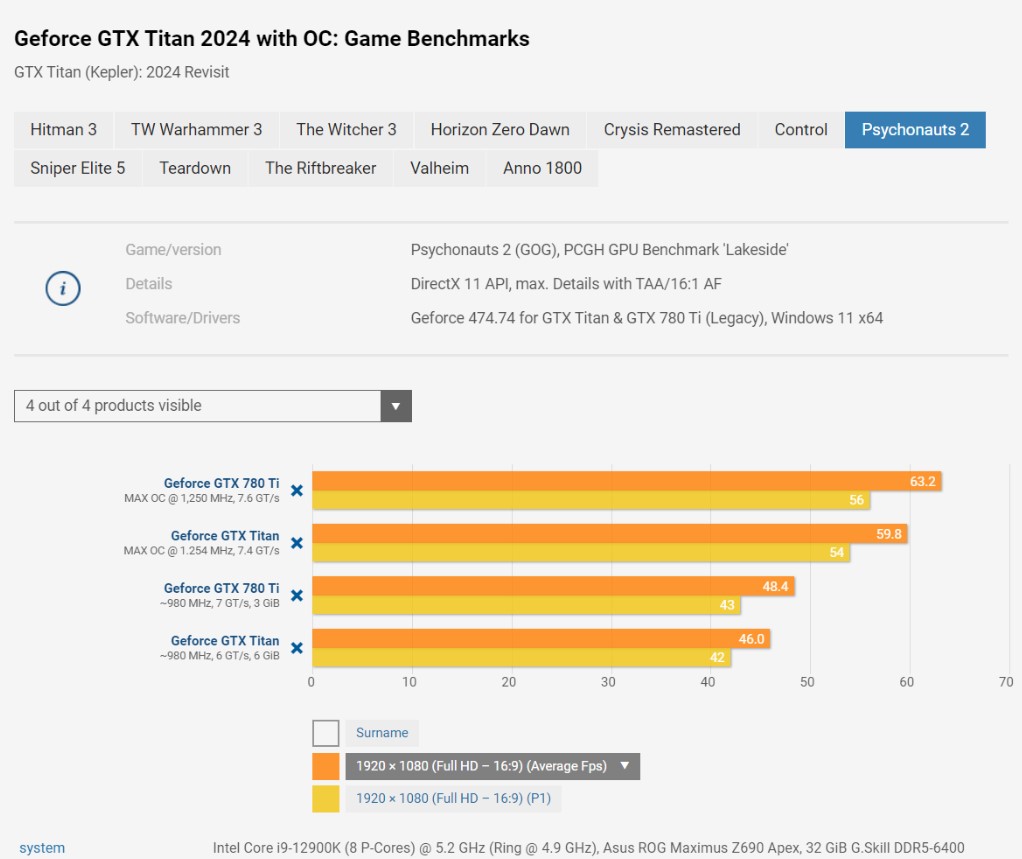1022x859 pixels.
Task: Click the 'Software/Drivers' label
Action: point(182,318)
